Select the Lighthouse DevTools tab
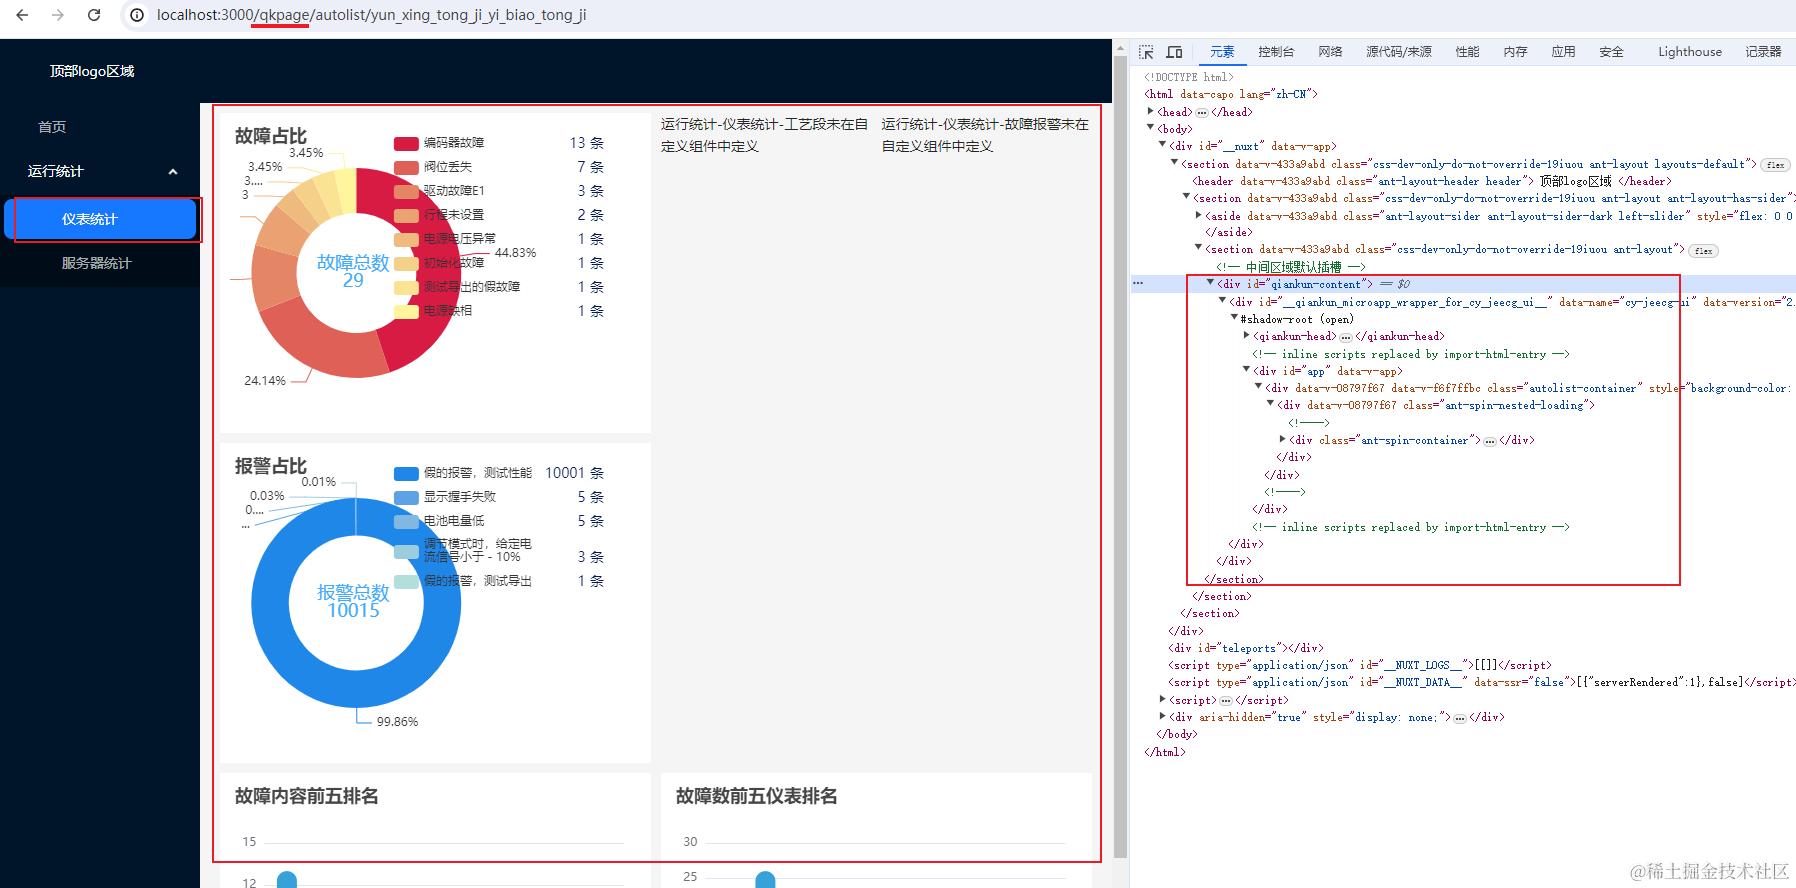 coord(1690,52)
